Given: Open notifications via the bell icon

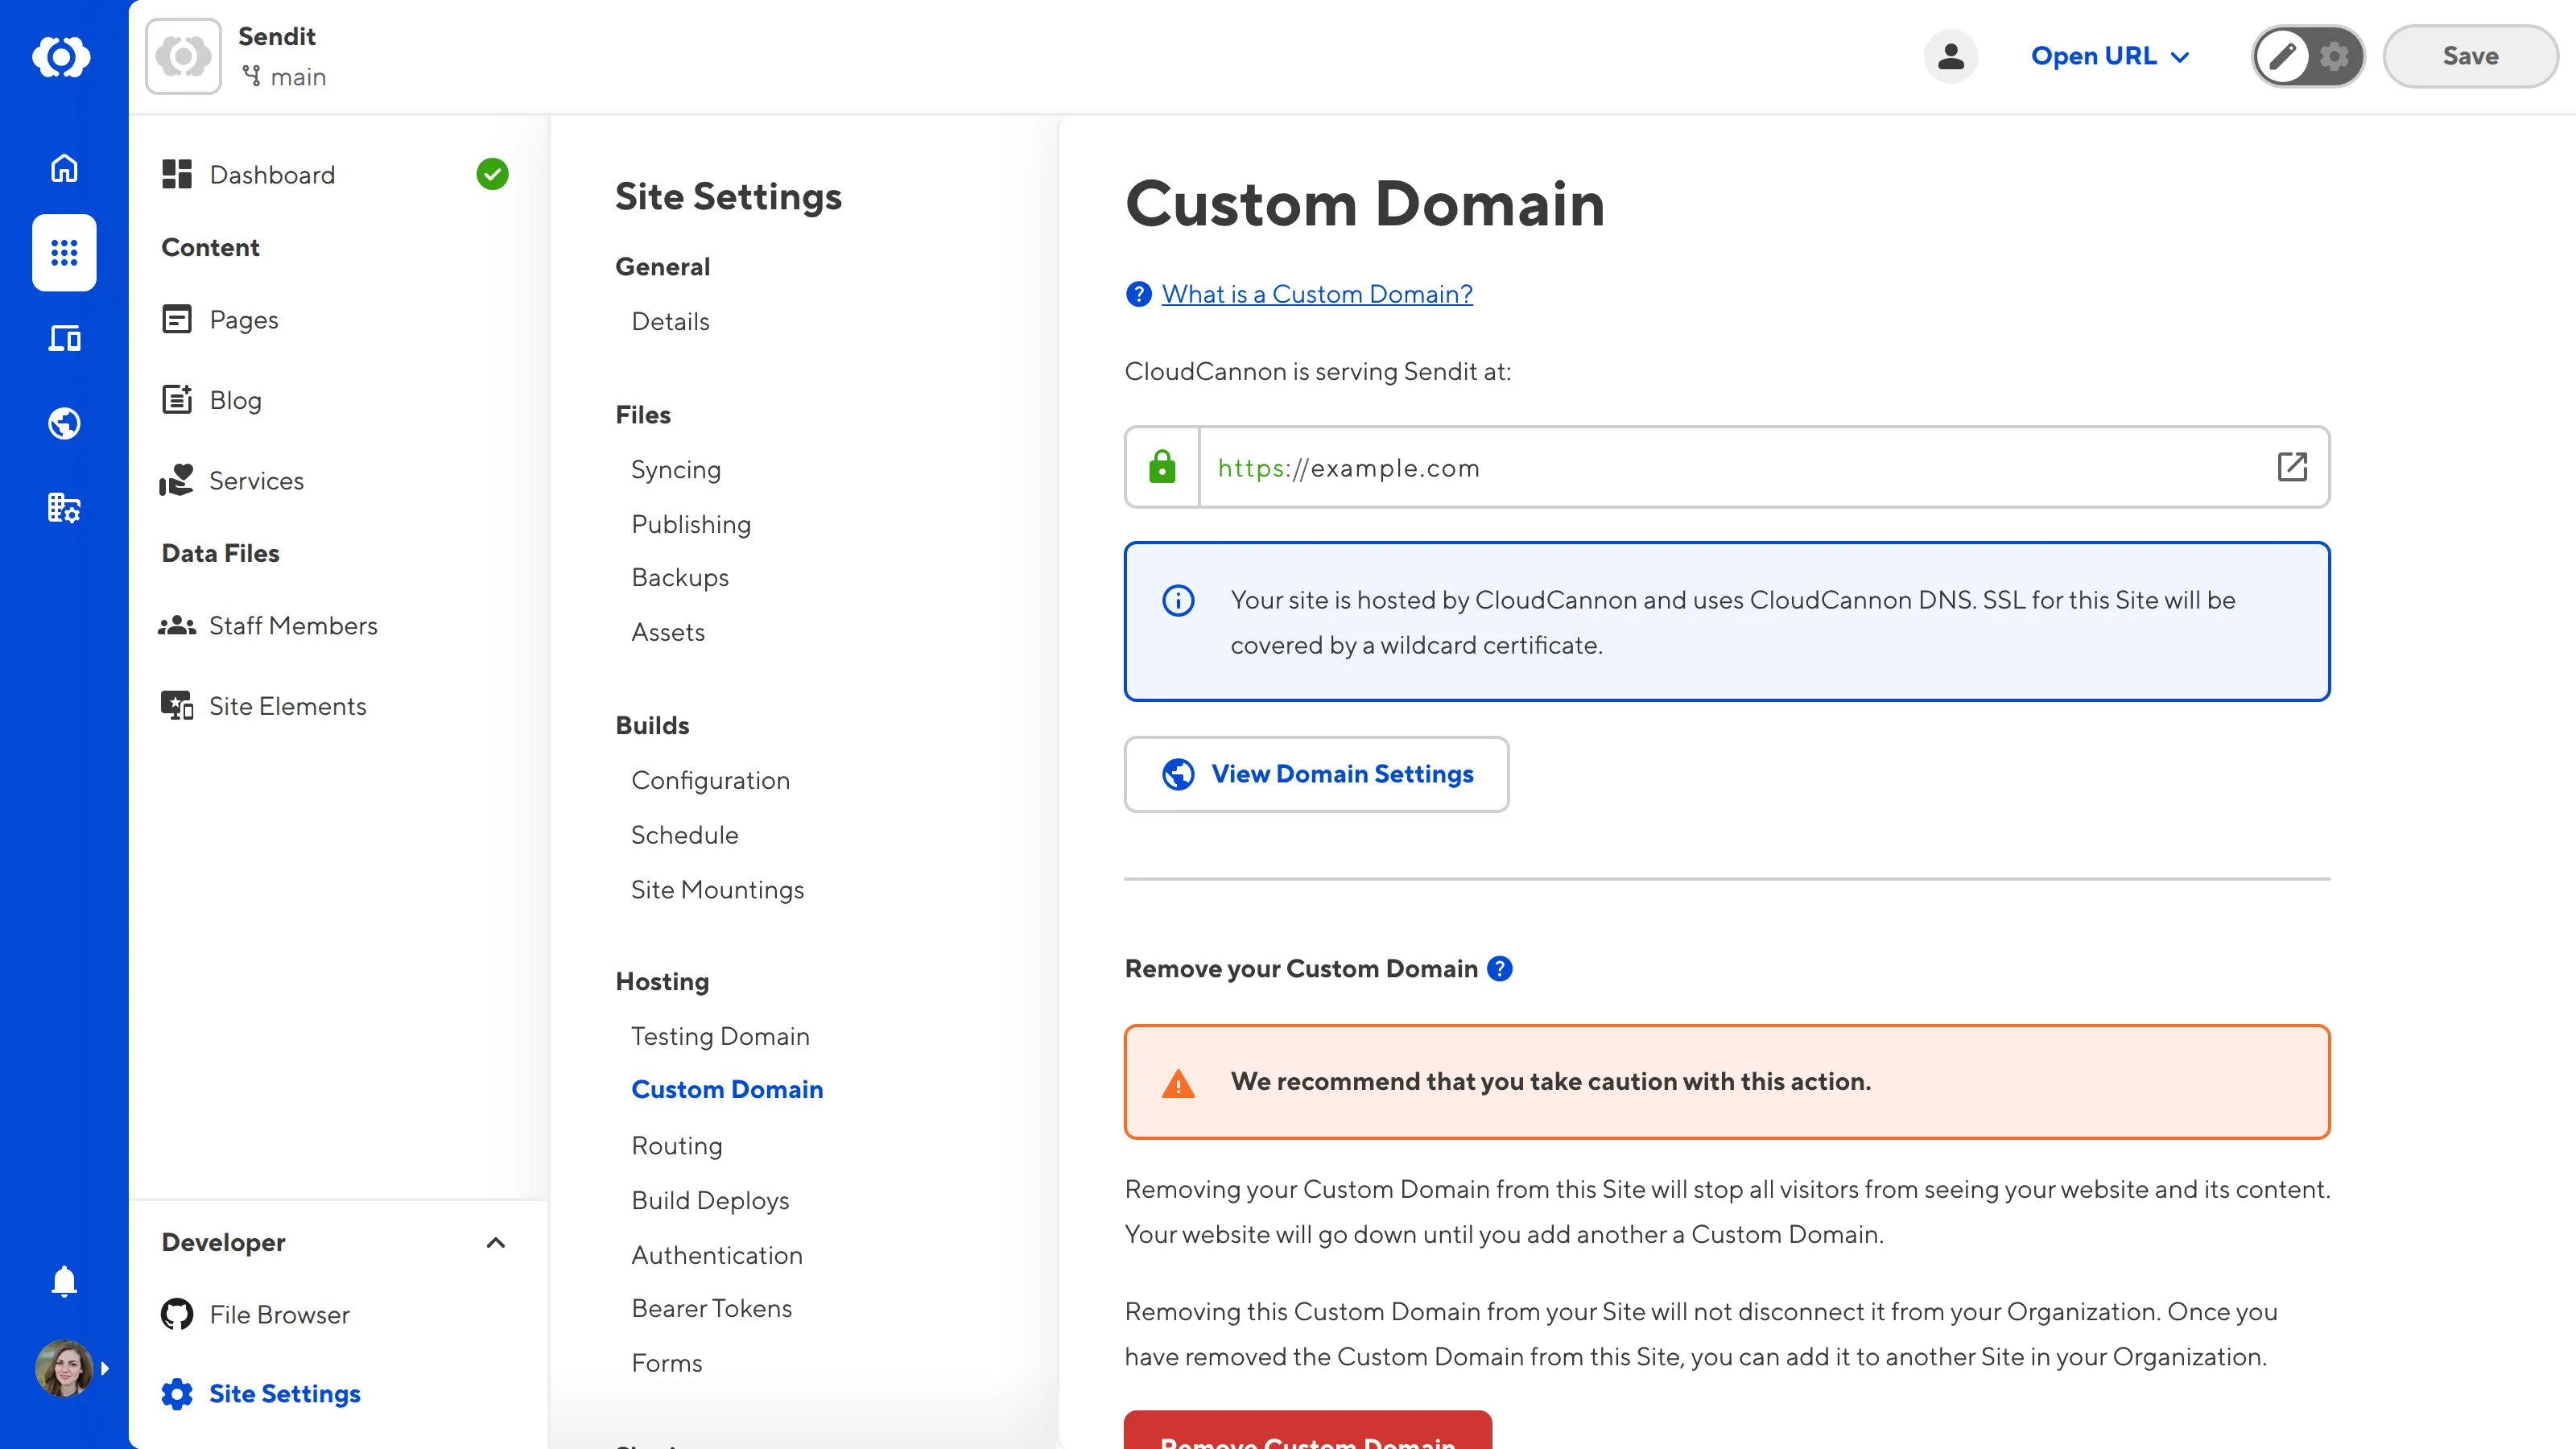Looking at the screenshot, I should 63,1281.
